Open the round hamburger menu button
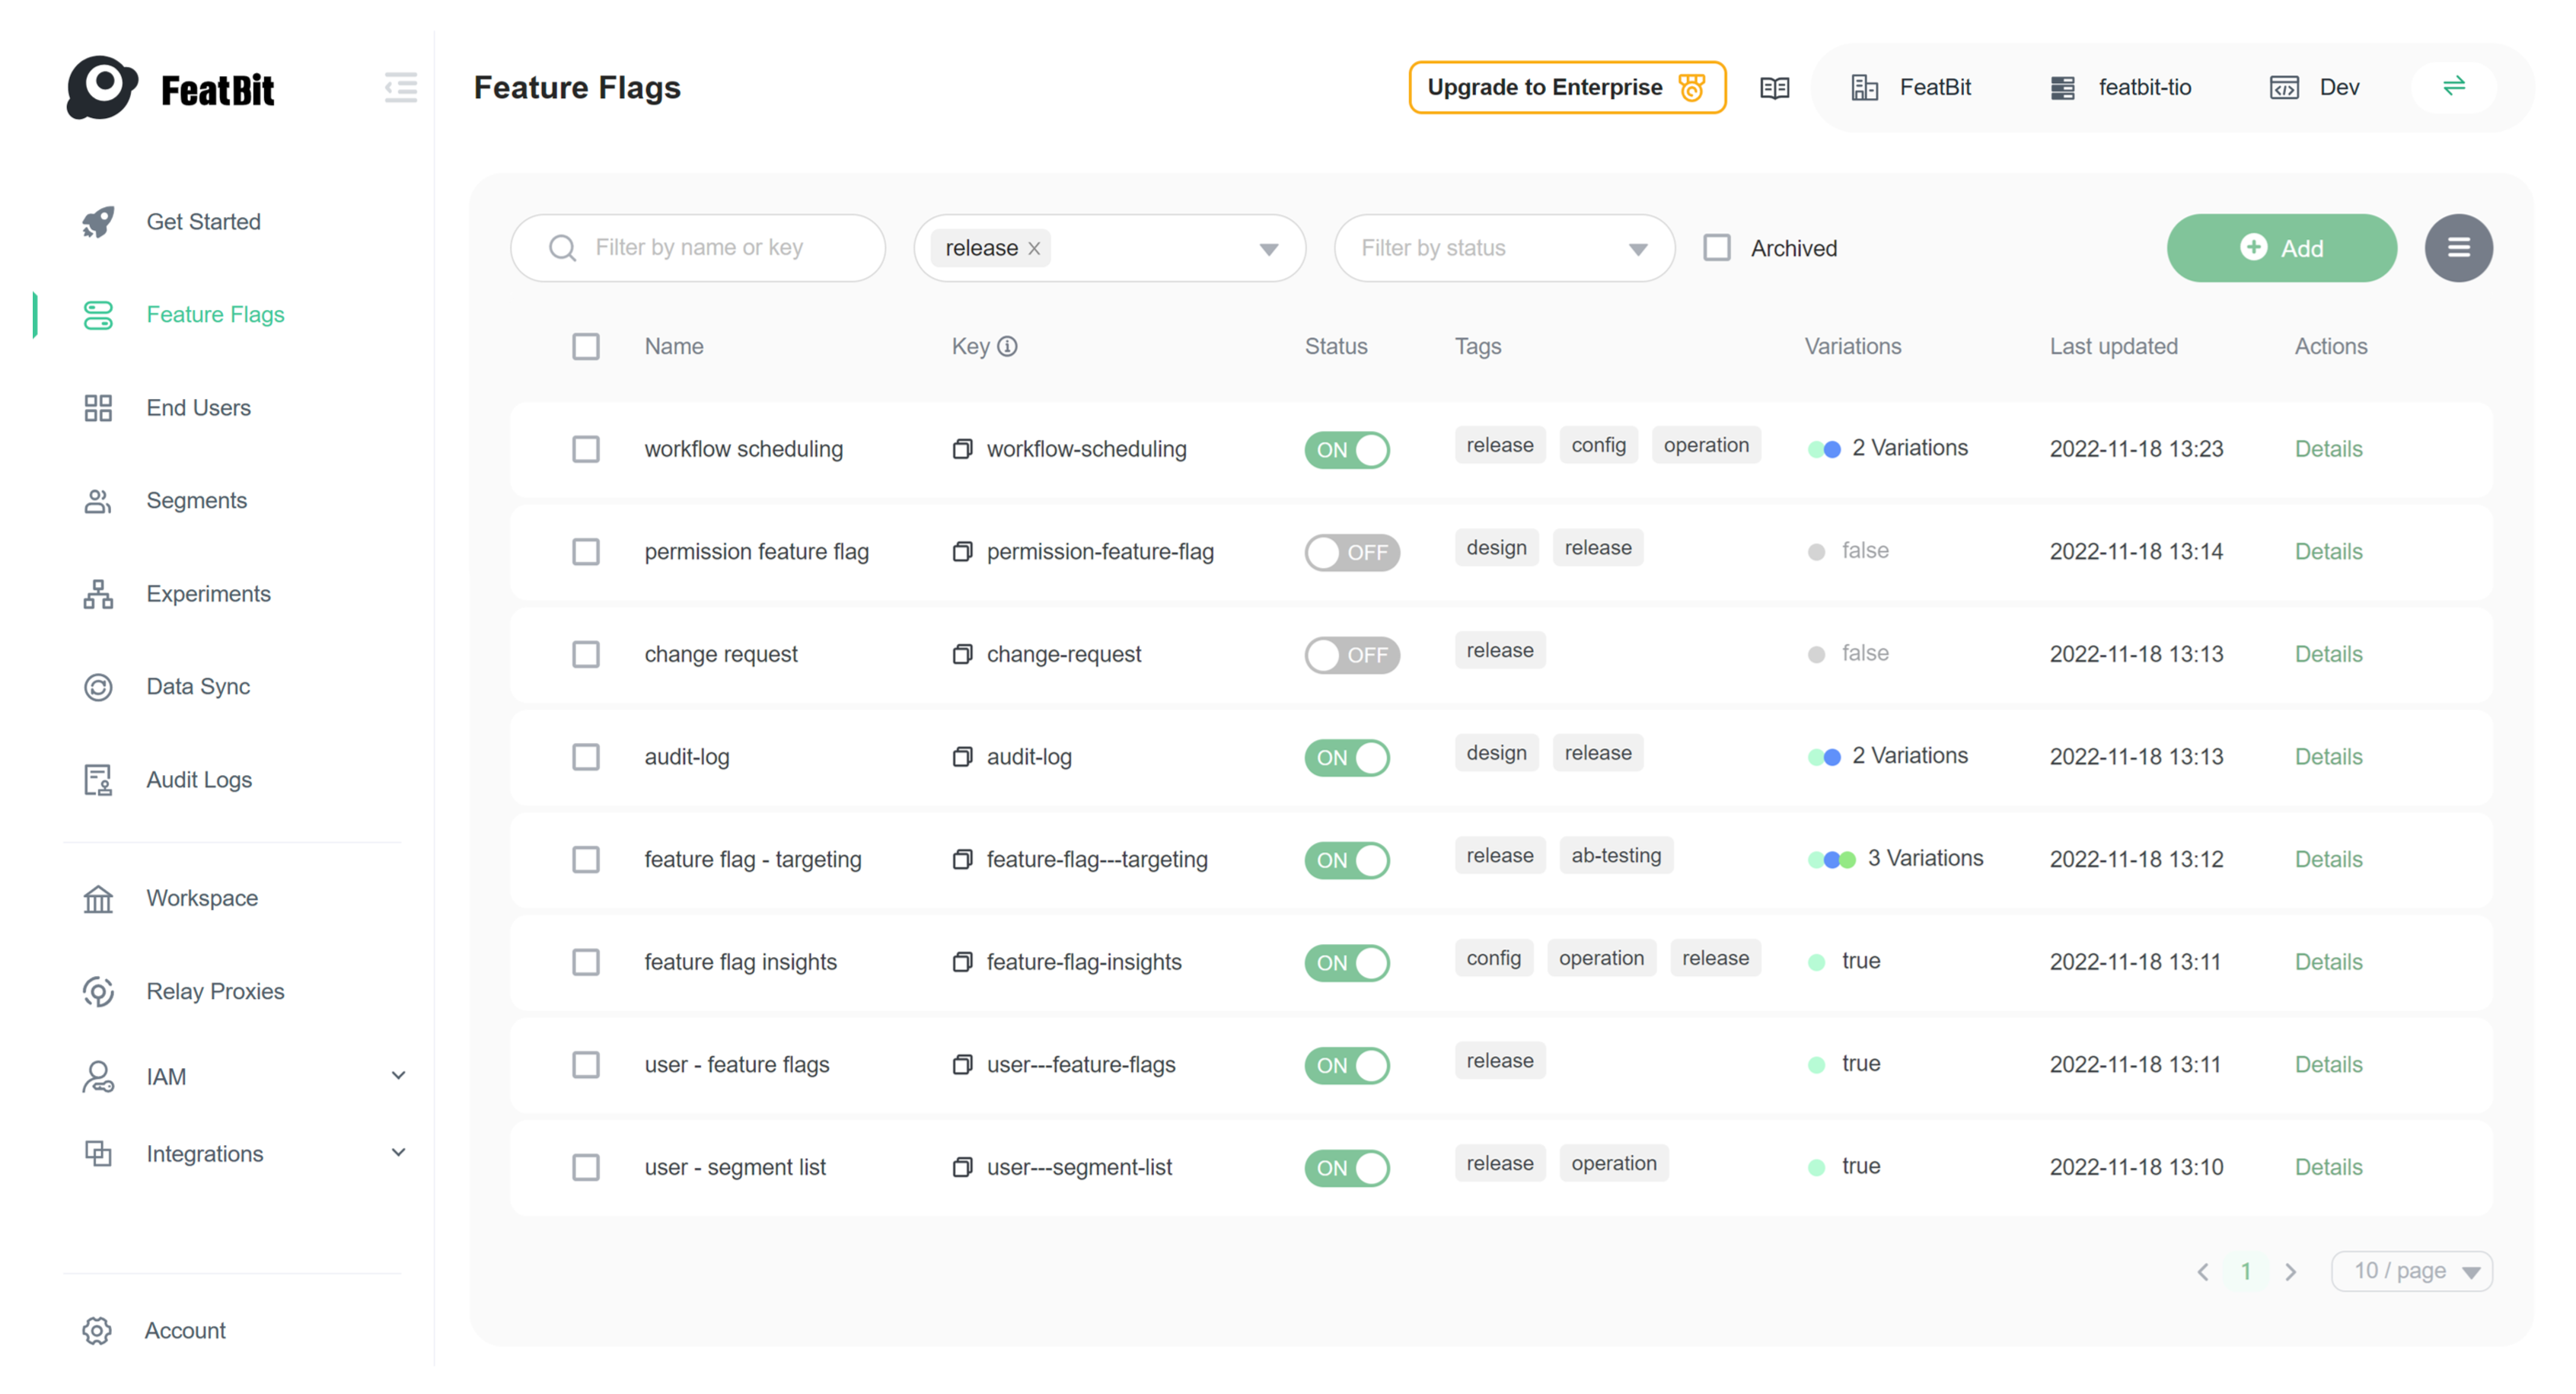The width and height of the screenshot is (2576, 1394). 2457,248
